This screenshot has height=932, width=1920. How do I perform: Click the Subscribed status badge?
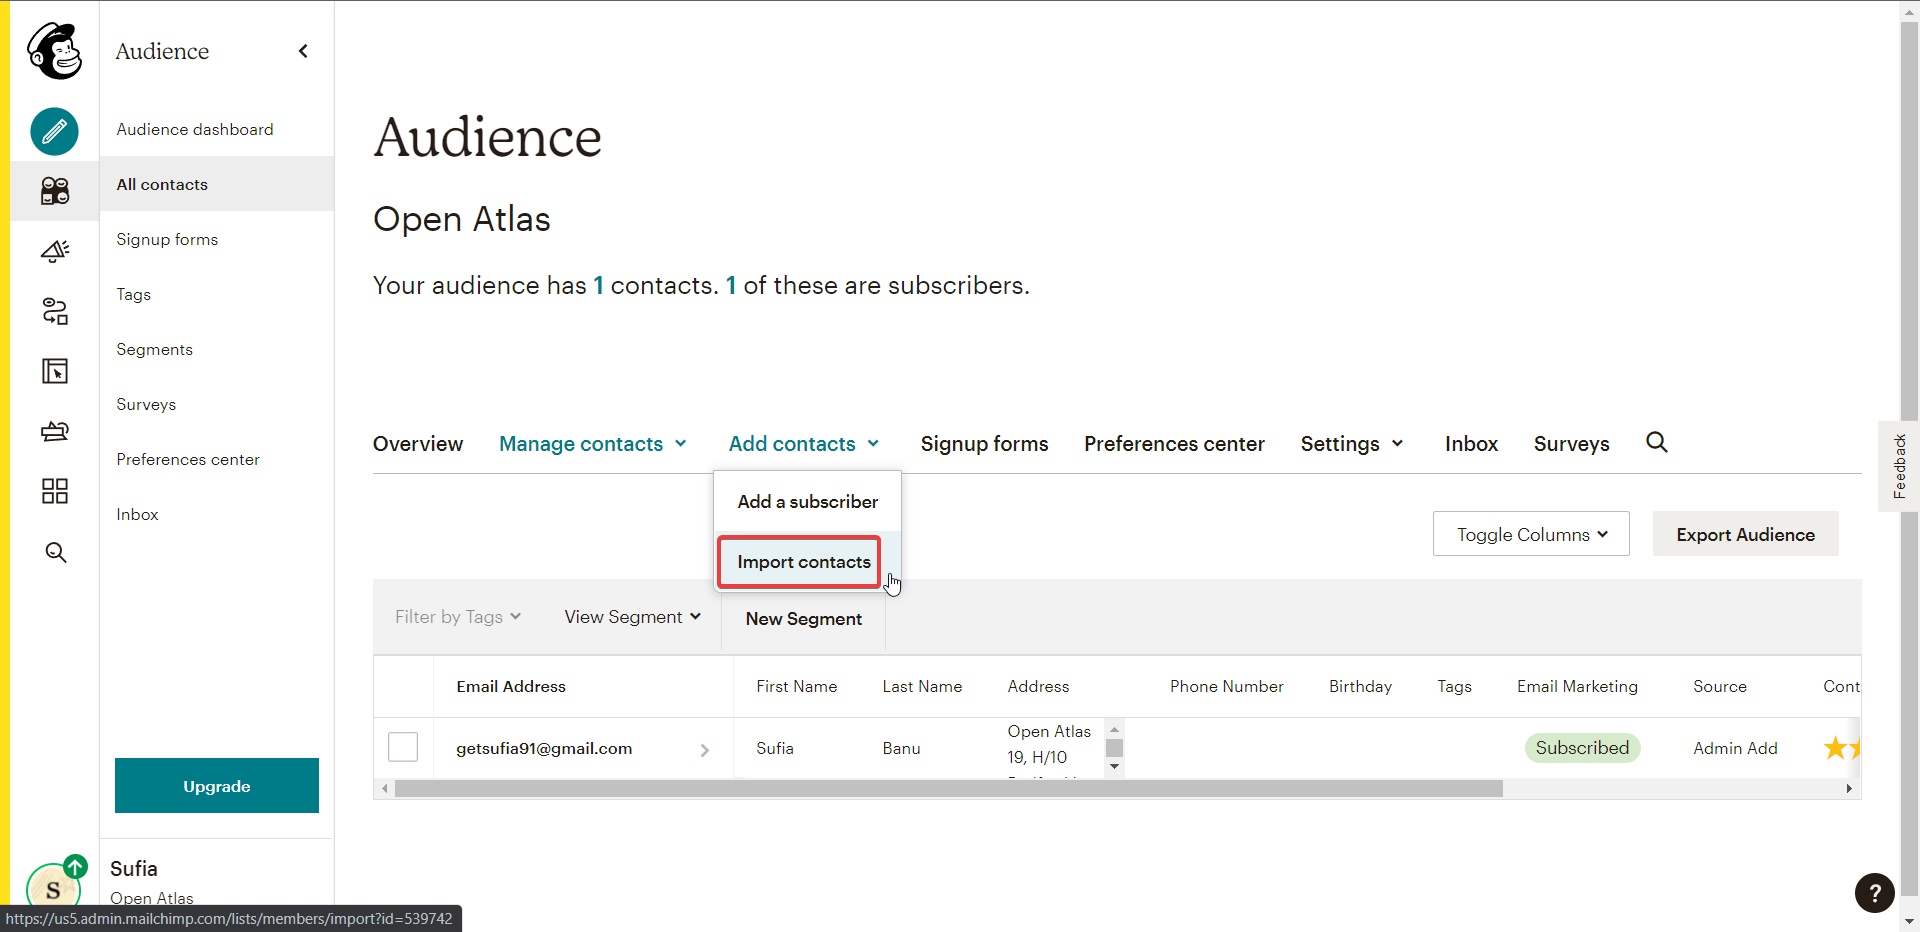1582,748
